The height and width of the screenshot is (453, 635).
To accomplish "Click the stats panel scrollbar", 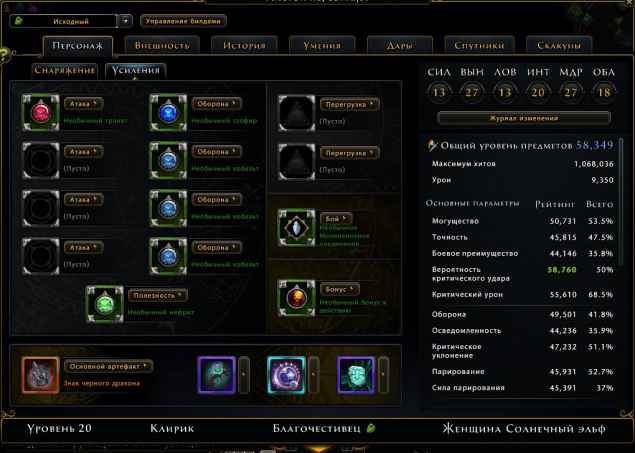I will pos(622,202).
